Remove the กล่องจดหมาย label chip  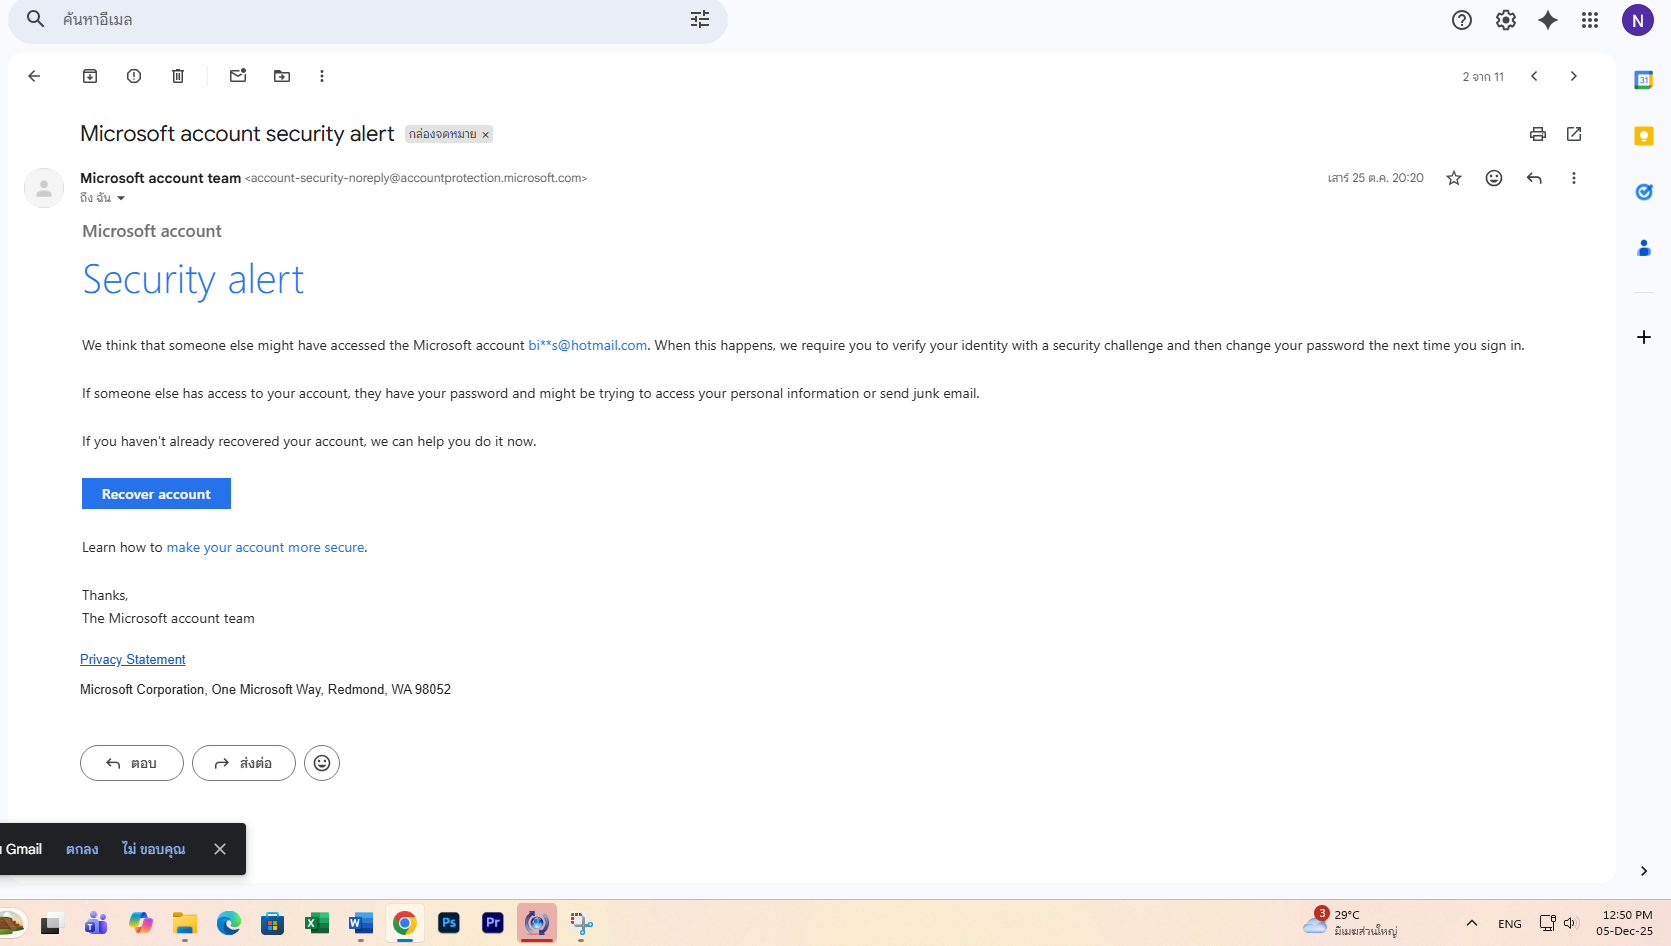[x=486, y=134]
